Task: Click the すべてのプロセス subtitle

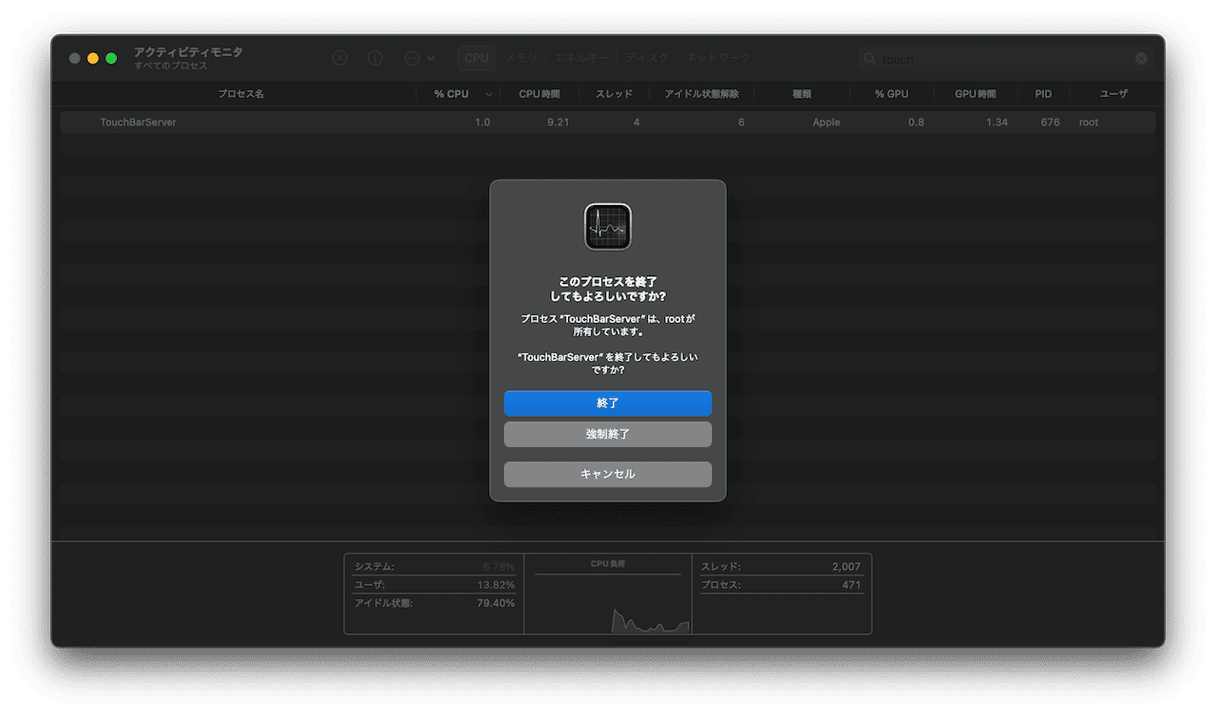Action: pyautogui.click(x=171, y=66)
